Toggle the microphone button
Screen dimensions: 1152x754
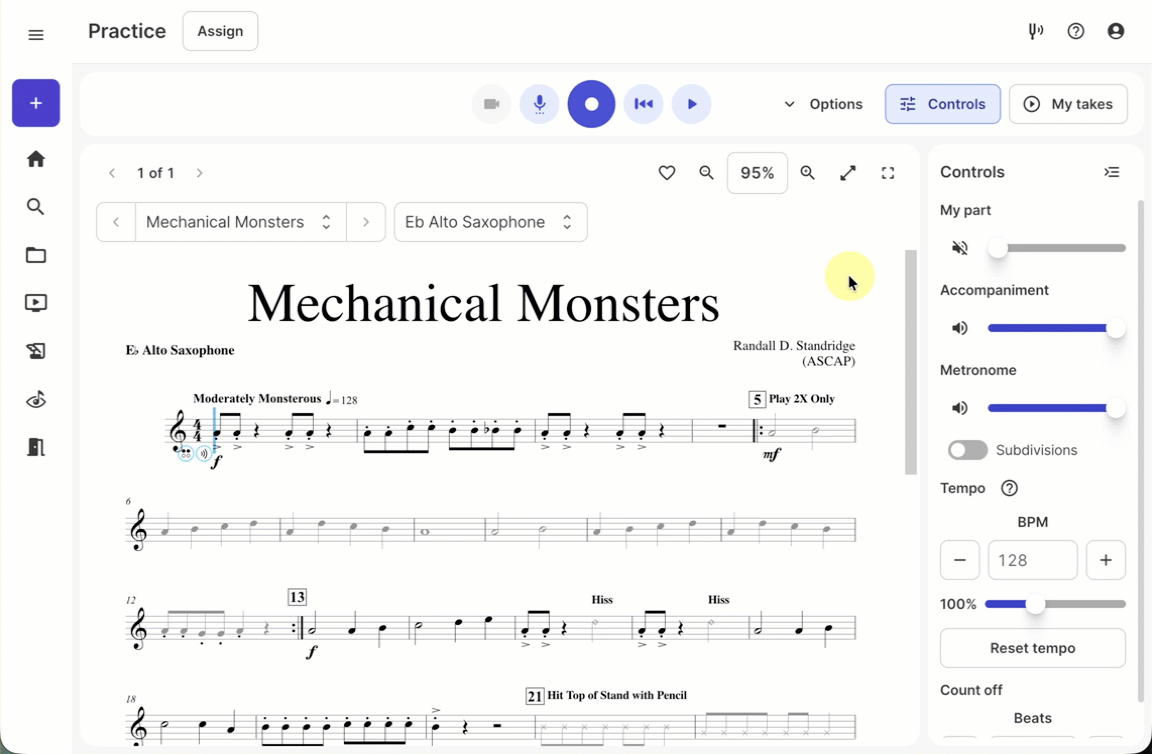(539, 104)
